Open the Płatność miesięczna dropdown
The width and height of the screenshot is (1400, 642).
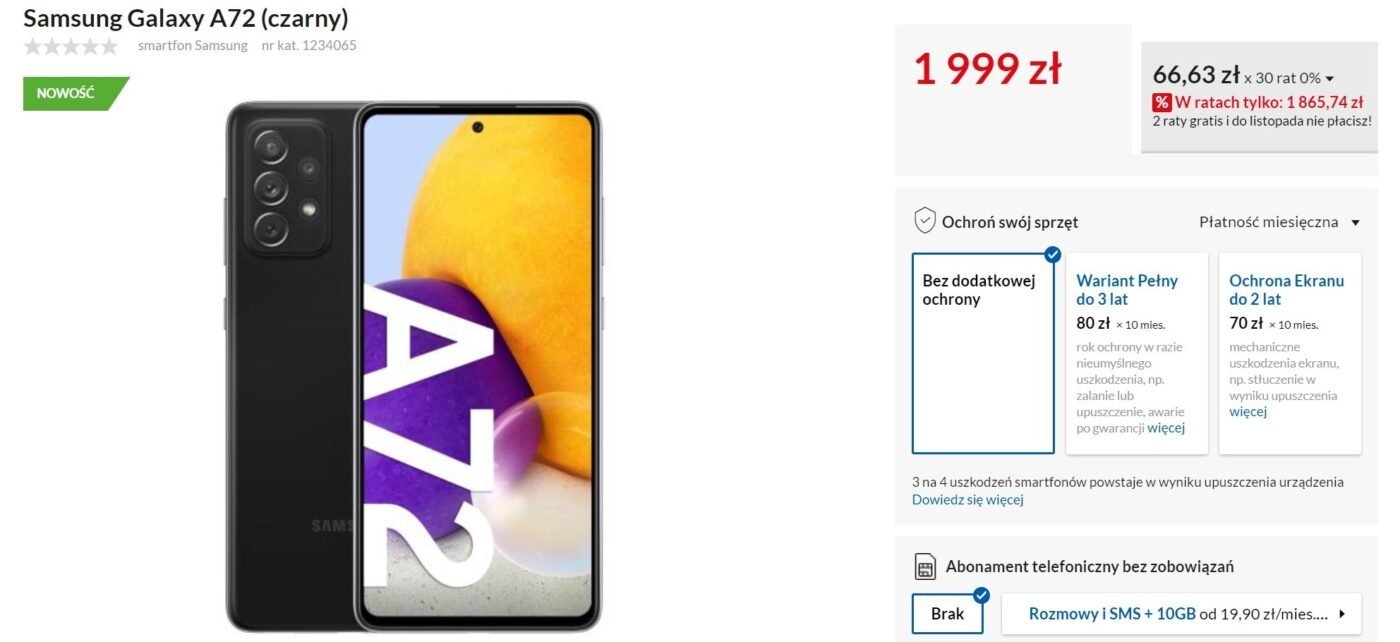click(x=1279, y=222)
